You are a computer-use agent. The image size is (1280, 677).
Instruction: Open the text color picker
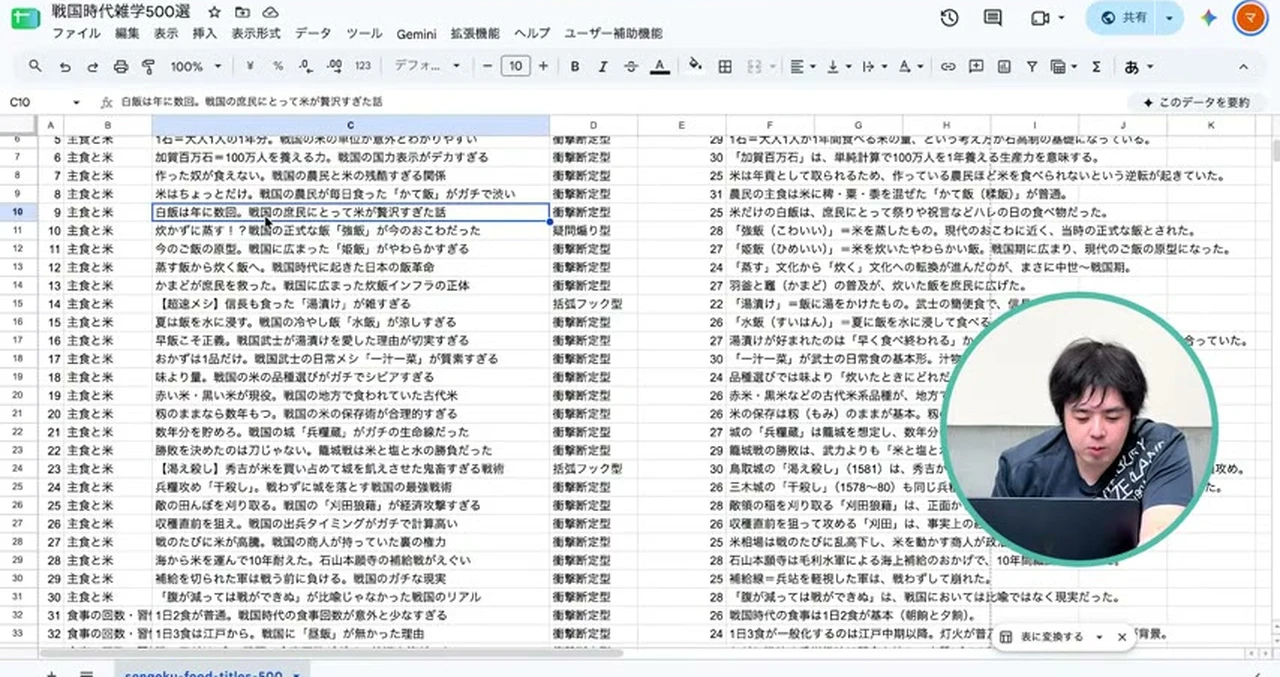coord(659,66)
